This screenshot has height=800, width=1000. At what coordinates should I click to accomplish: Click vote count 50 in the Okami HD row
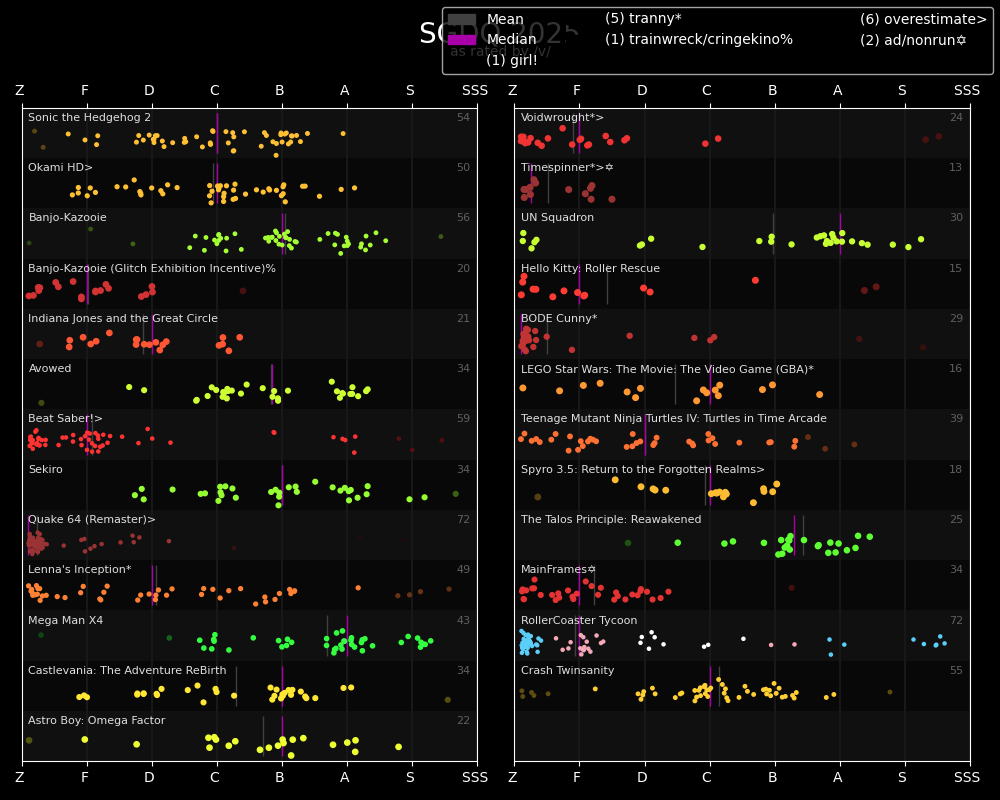pos(463,167)
